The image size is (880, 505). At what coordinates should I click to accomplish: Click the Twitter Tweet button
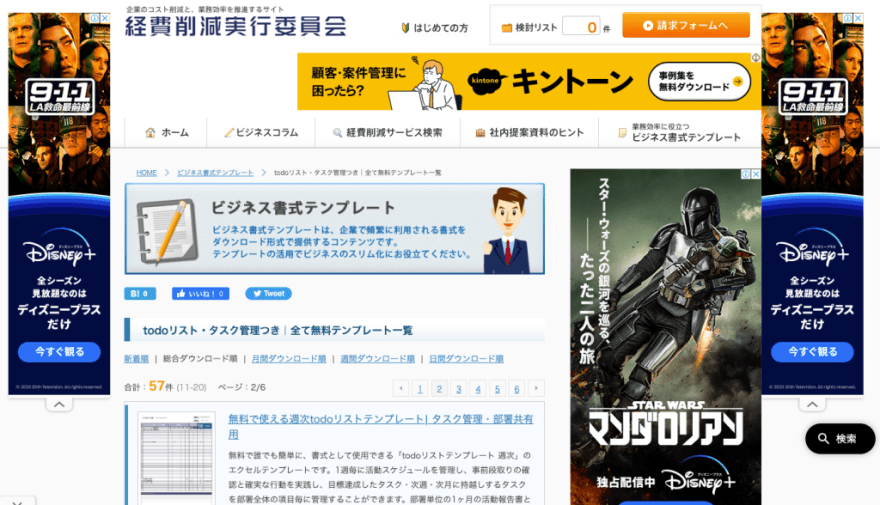268,293
